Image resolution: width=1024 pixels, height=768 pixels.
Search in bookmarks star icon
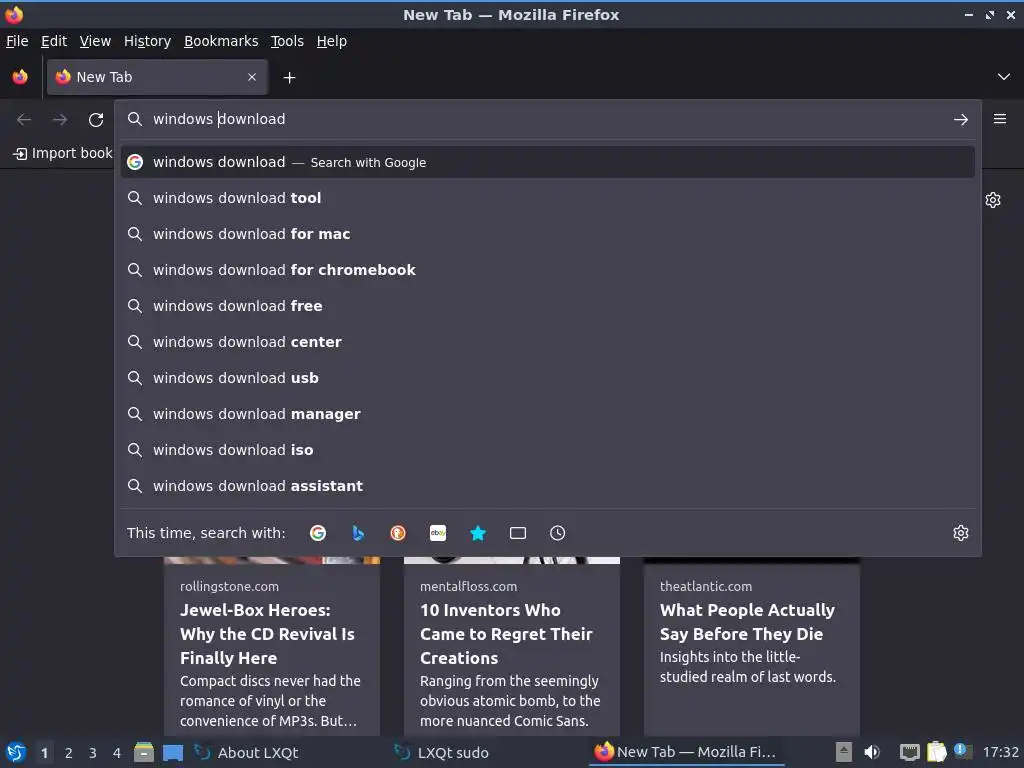coord(478,533)
